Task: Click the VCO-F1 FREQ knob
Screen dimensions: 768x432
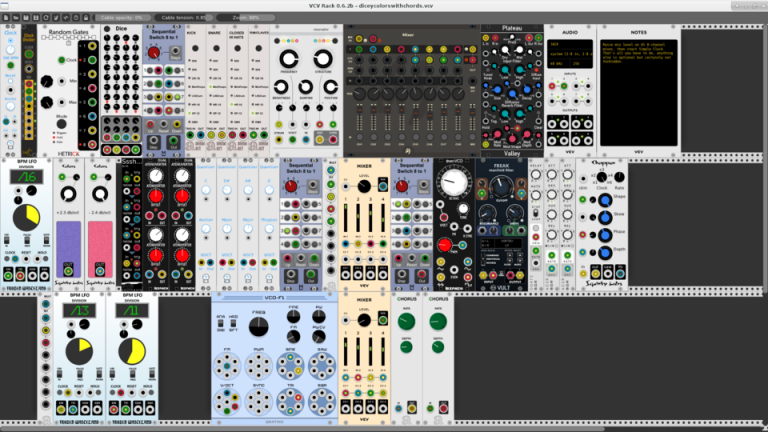Action: (258, 327)
